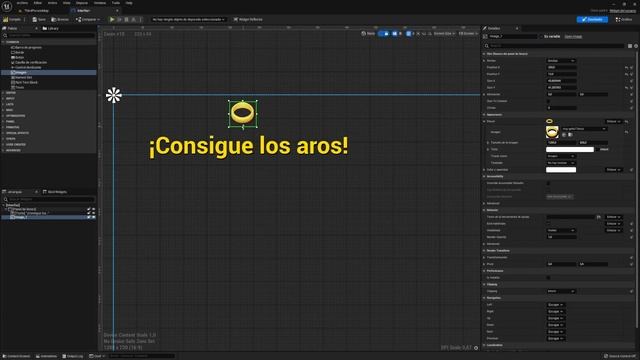Open the Editar menu

[x=38, y=3]
